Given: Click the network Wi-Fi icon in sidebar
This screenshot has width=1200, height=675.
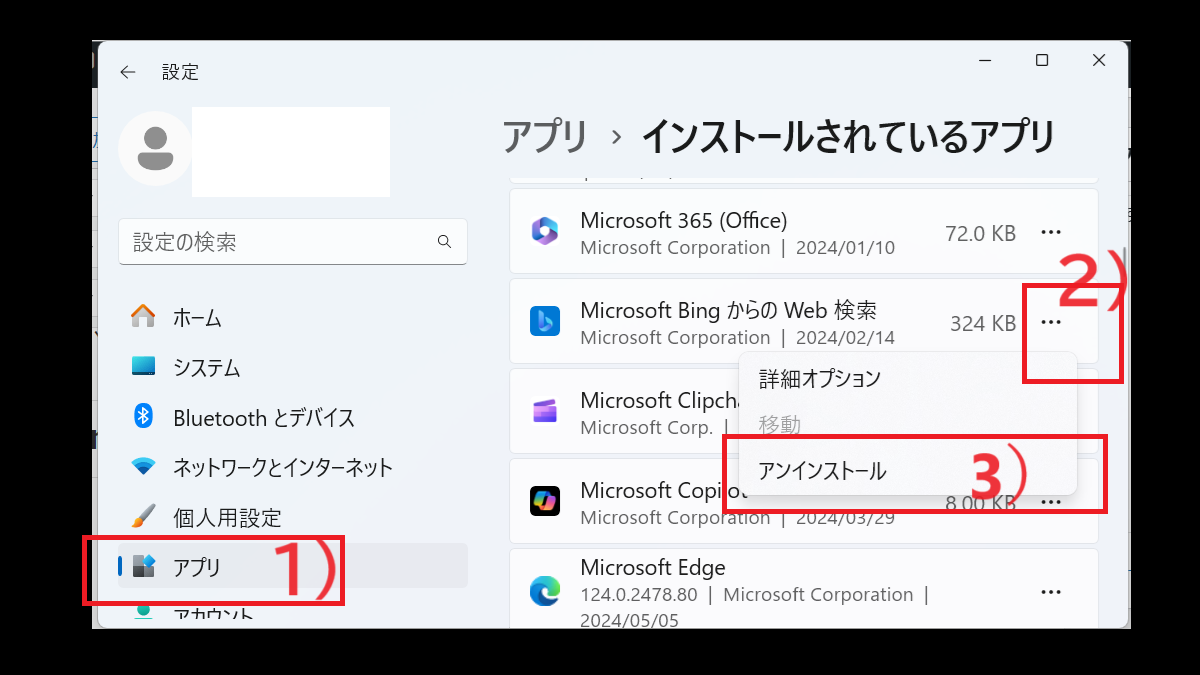Looking at the screenshot, I should click(x=144, y=466).
